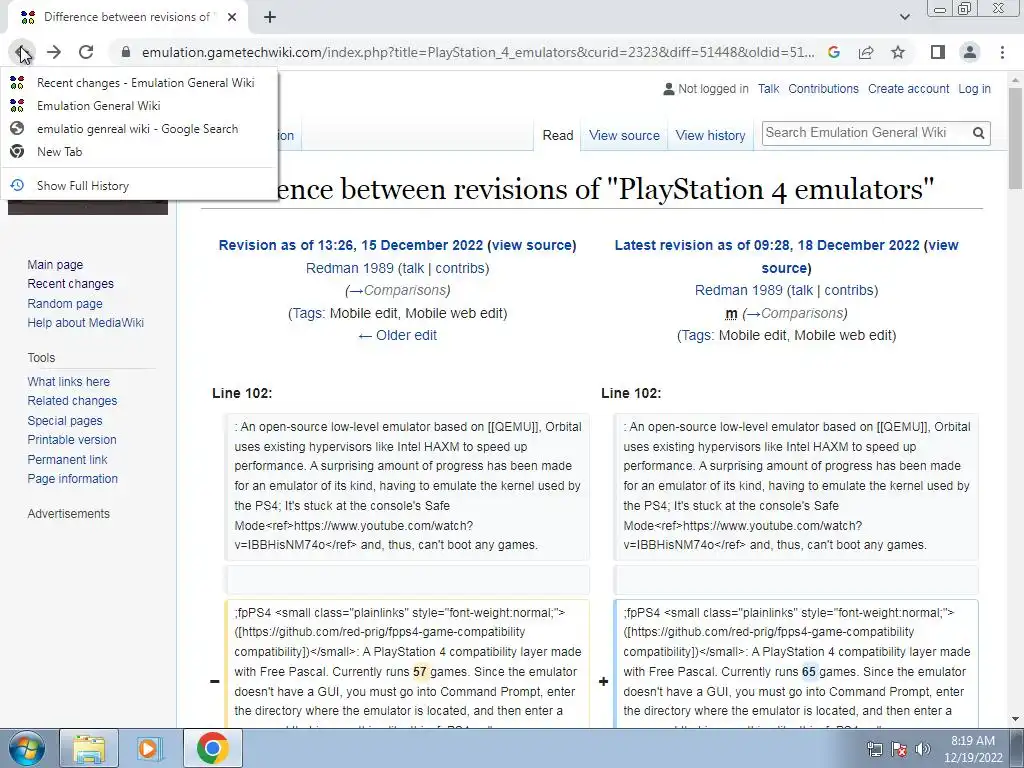Click the Log in link

[x=974, y=89]
